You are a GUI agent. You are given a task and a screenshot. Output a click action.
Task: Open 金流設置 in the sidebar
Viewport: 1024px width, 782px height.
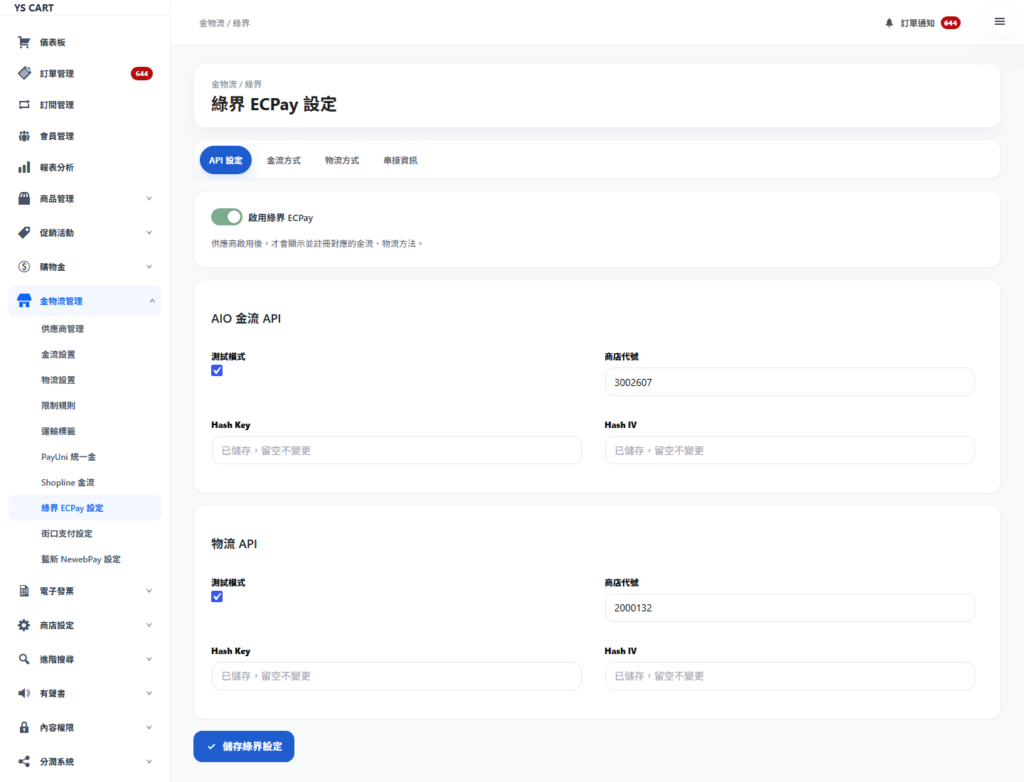[58, 354]
